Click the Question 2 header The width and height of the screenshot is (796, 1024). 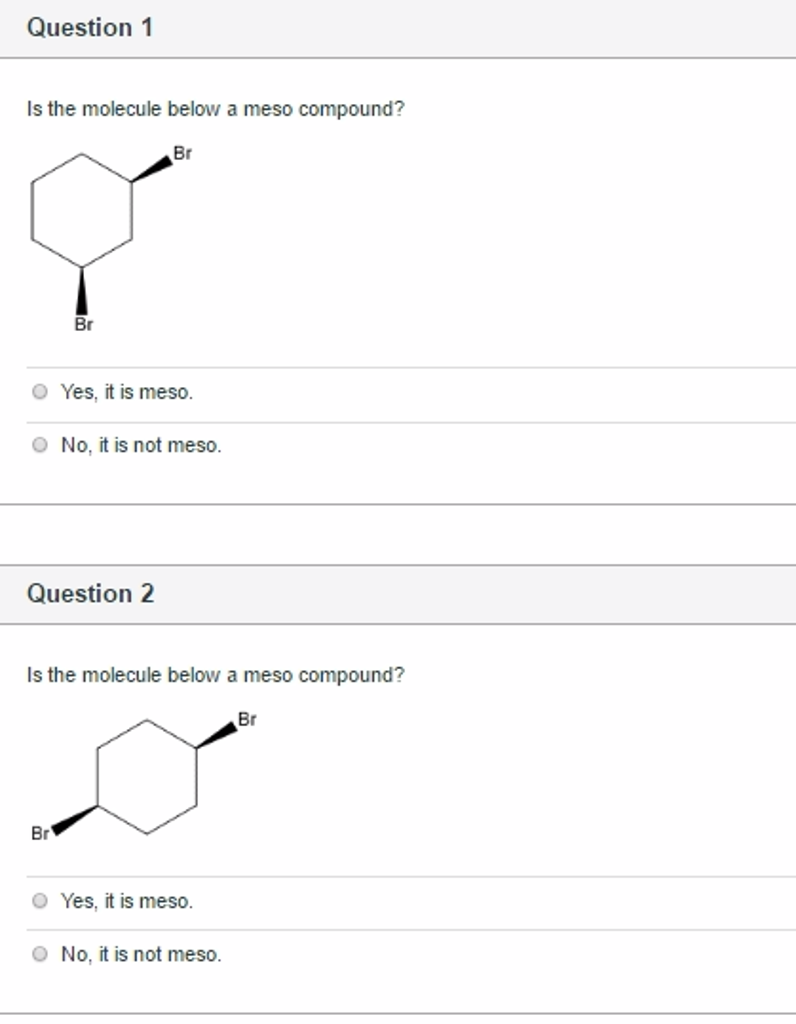click(x=88, y=593)
